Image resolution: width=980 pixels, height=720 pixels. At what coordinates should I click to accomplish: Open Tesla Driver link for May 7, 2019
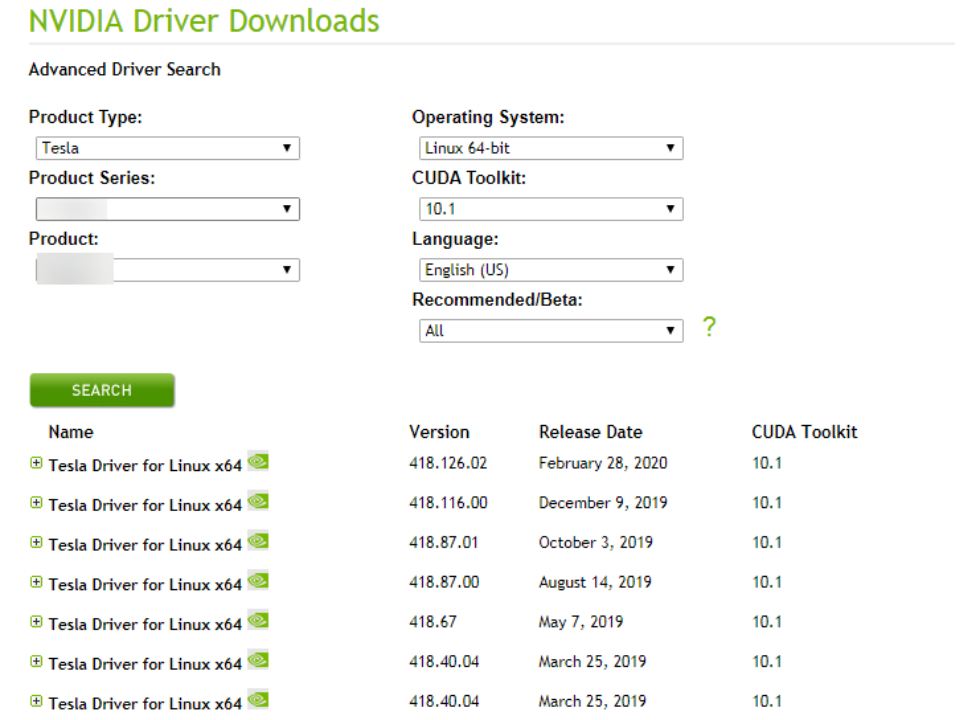point(145,624)
